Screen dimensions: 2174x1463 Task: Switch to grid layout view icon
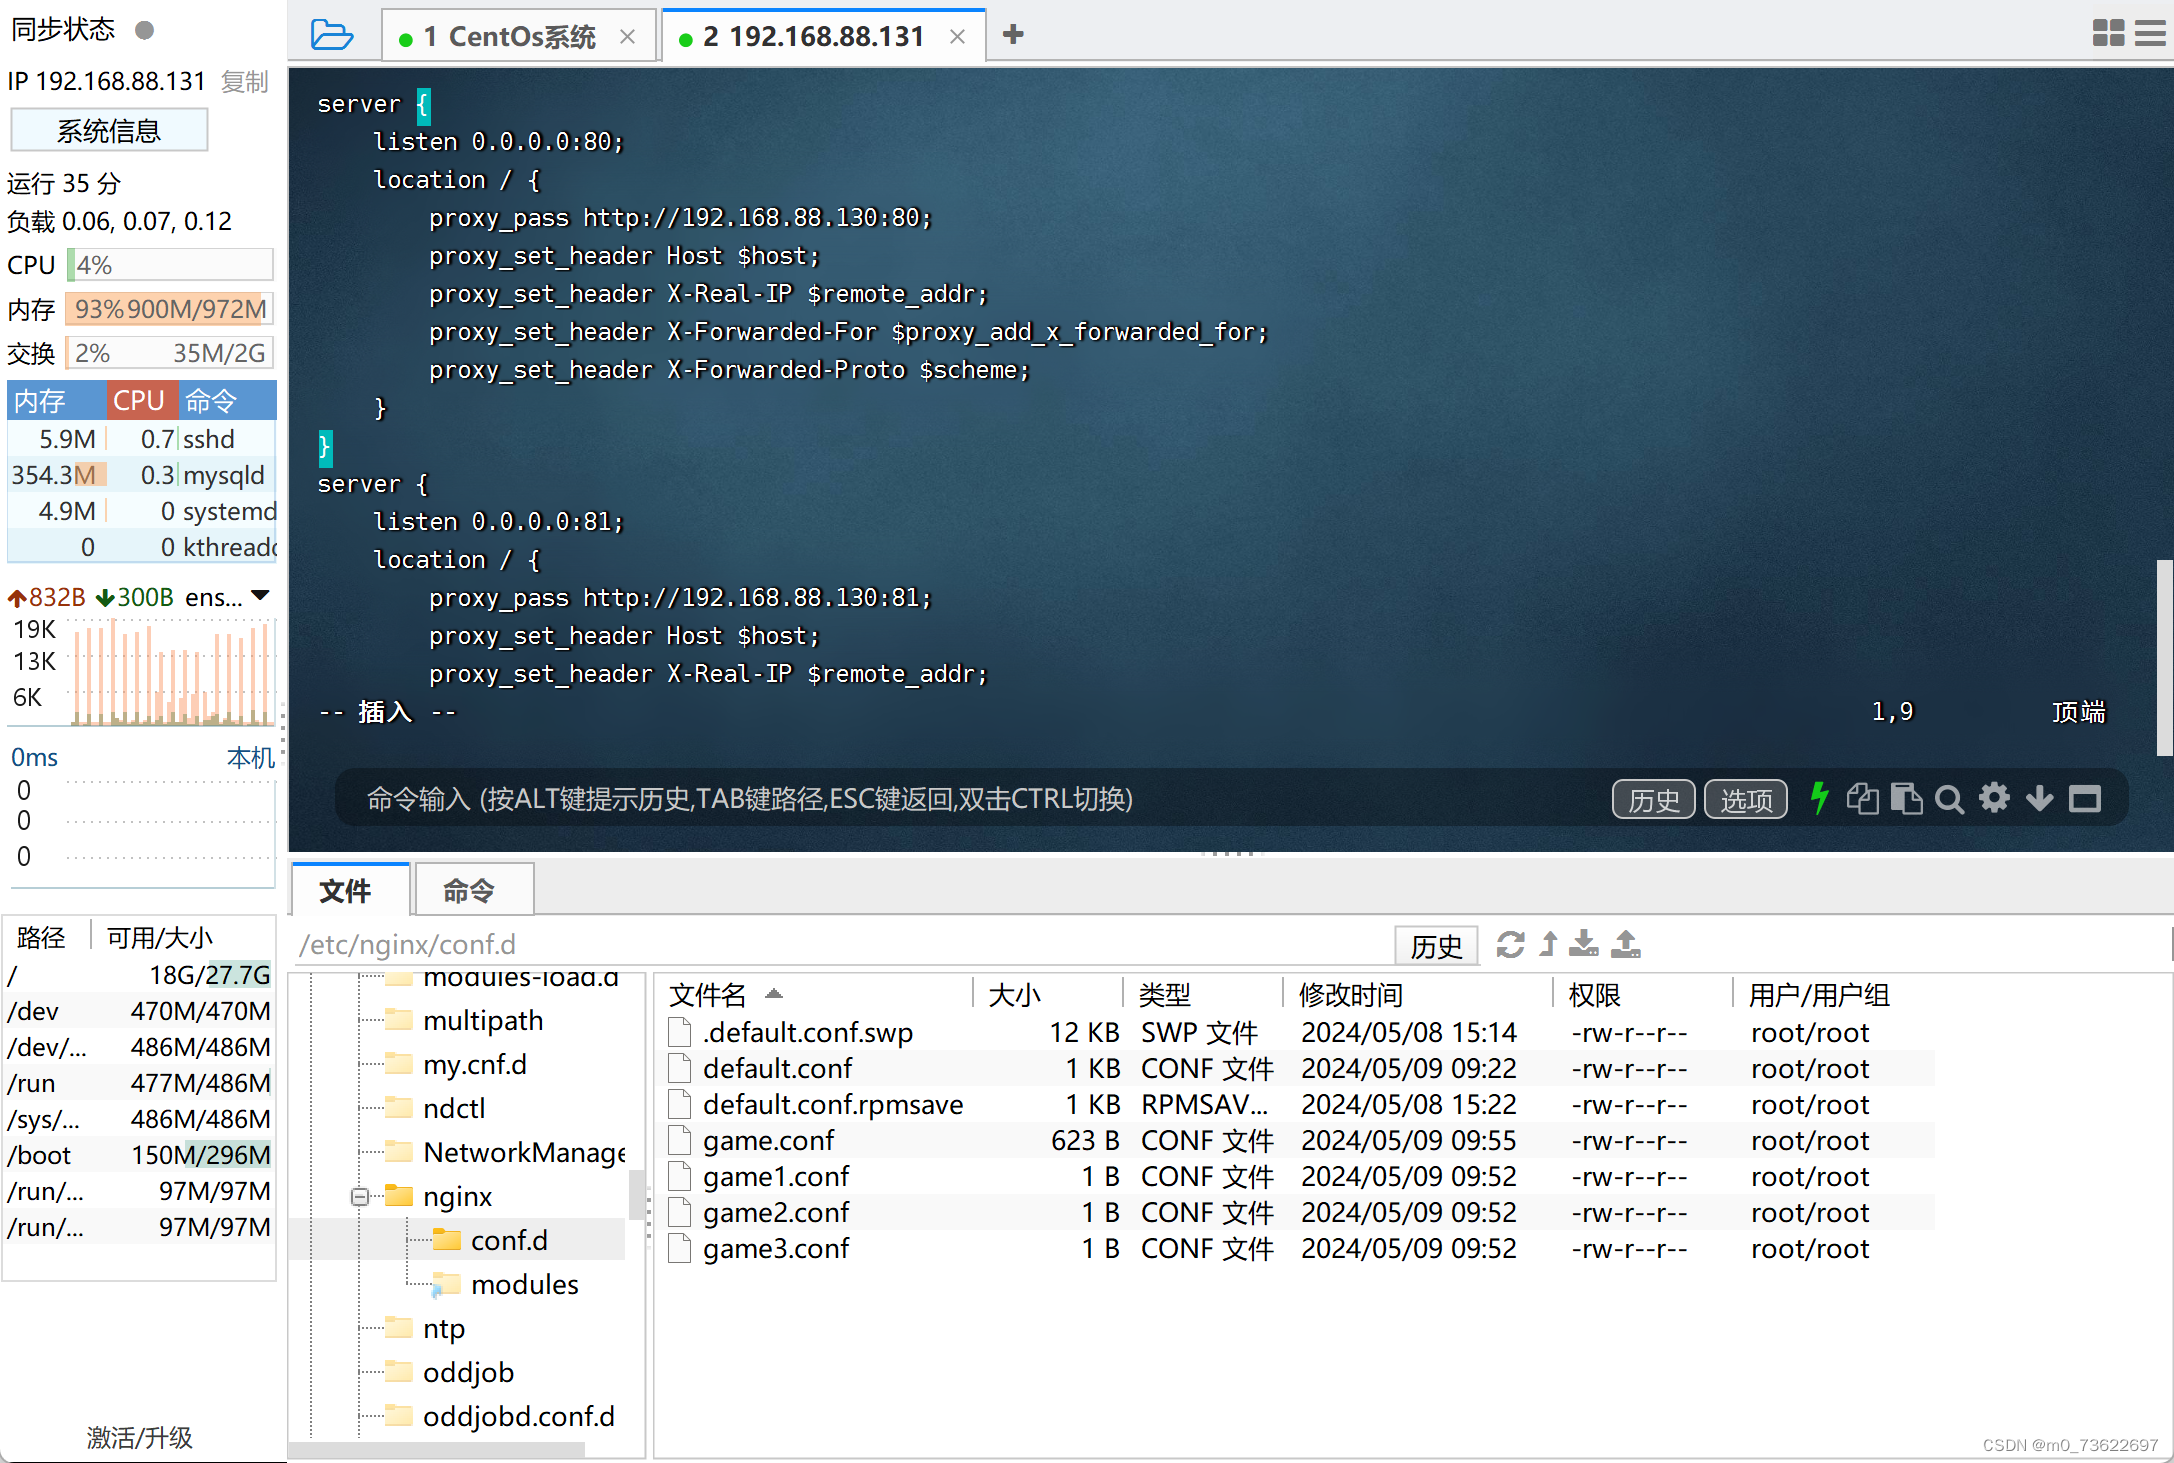2108,33
